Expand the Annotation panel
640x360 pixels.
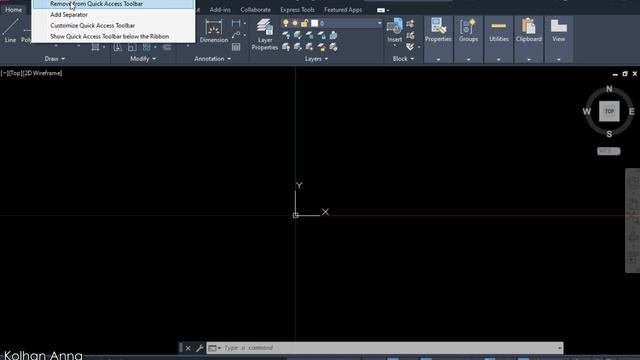tap(212, 59)
